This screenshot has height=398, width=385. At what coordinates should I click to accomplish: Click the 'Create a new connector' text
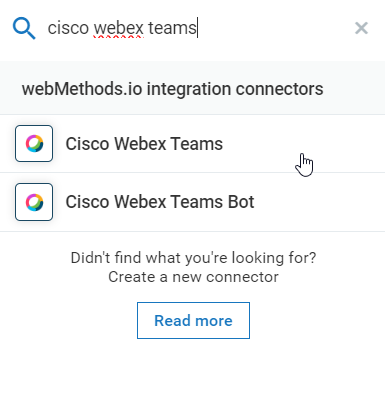click(193, 277)
